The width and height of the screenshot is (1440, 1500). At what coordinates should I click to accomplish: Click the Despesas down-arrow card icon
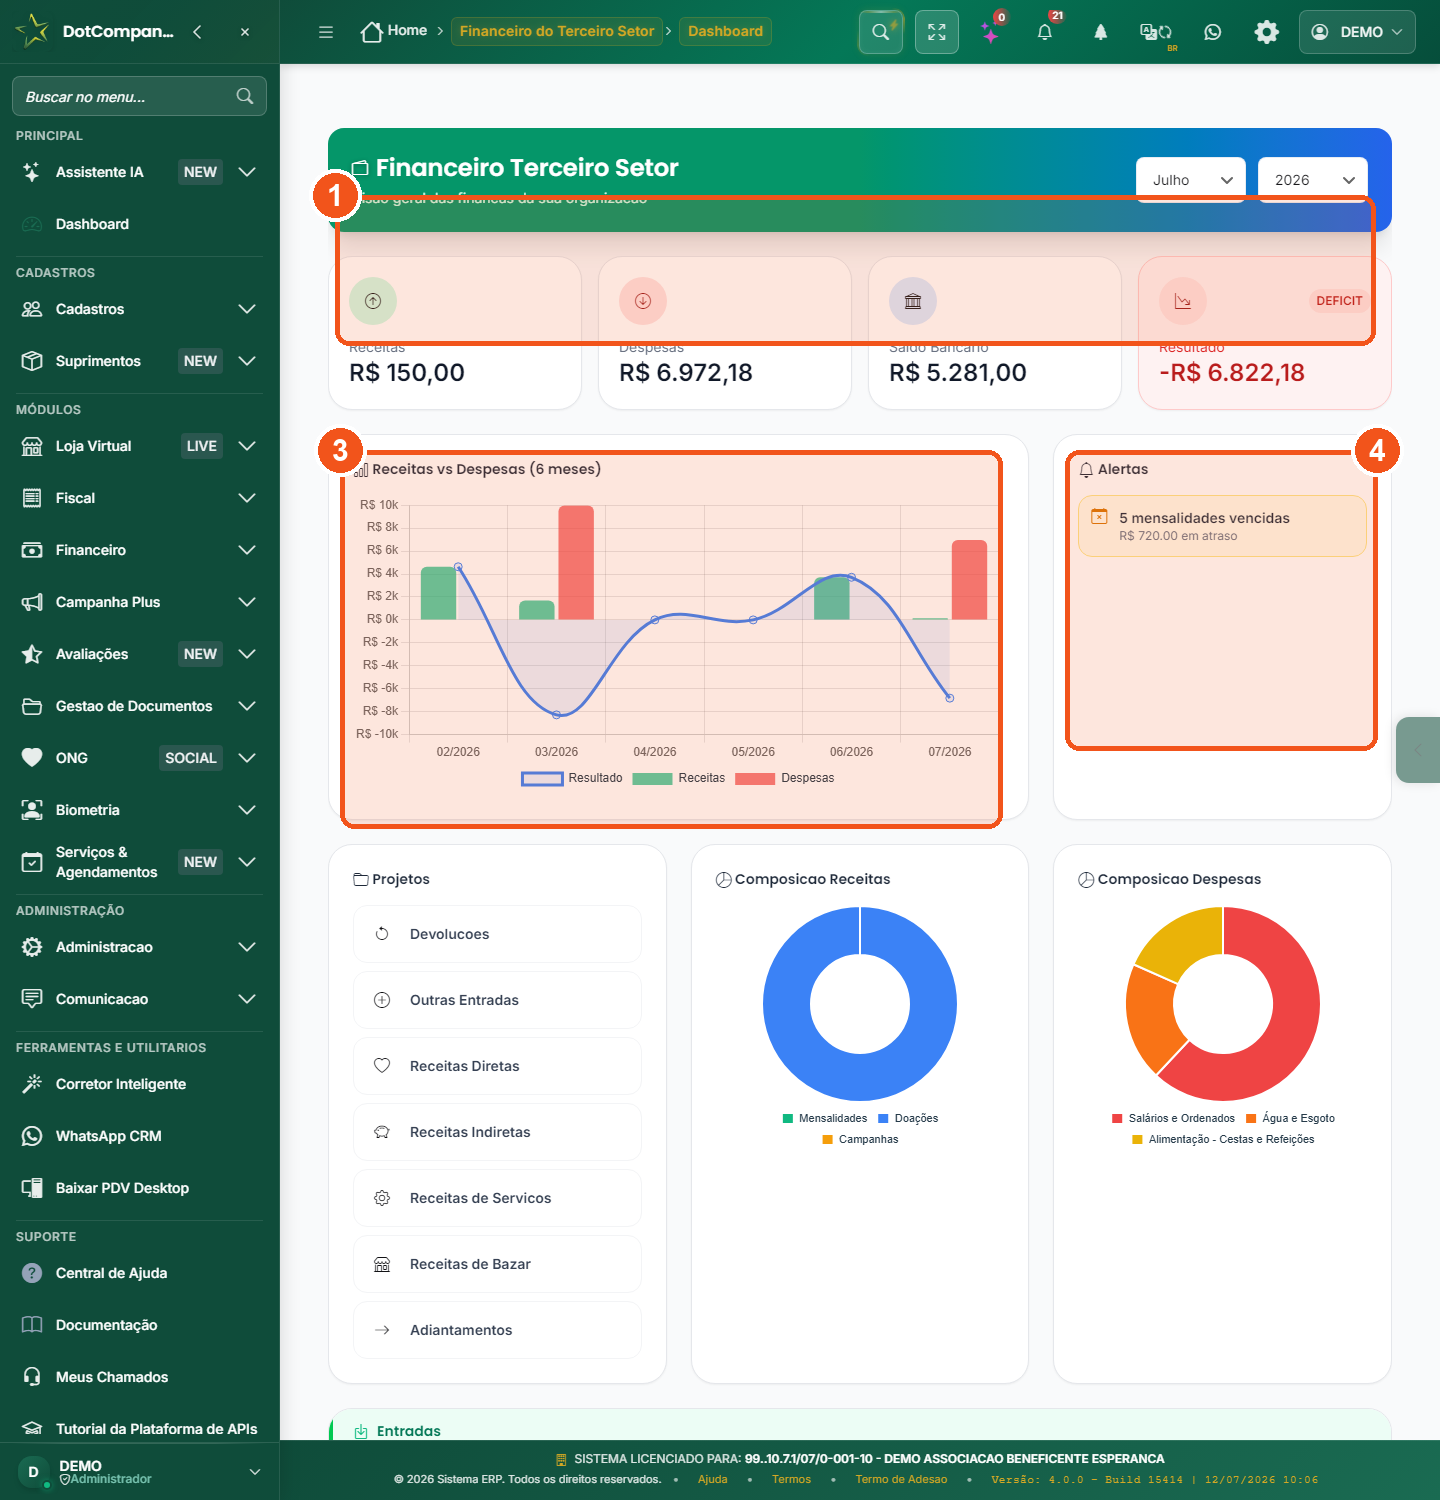tap(643, 301)
